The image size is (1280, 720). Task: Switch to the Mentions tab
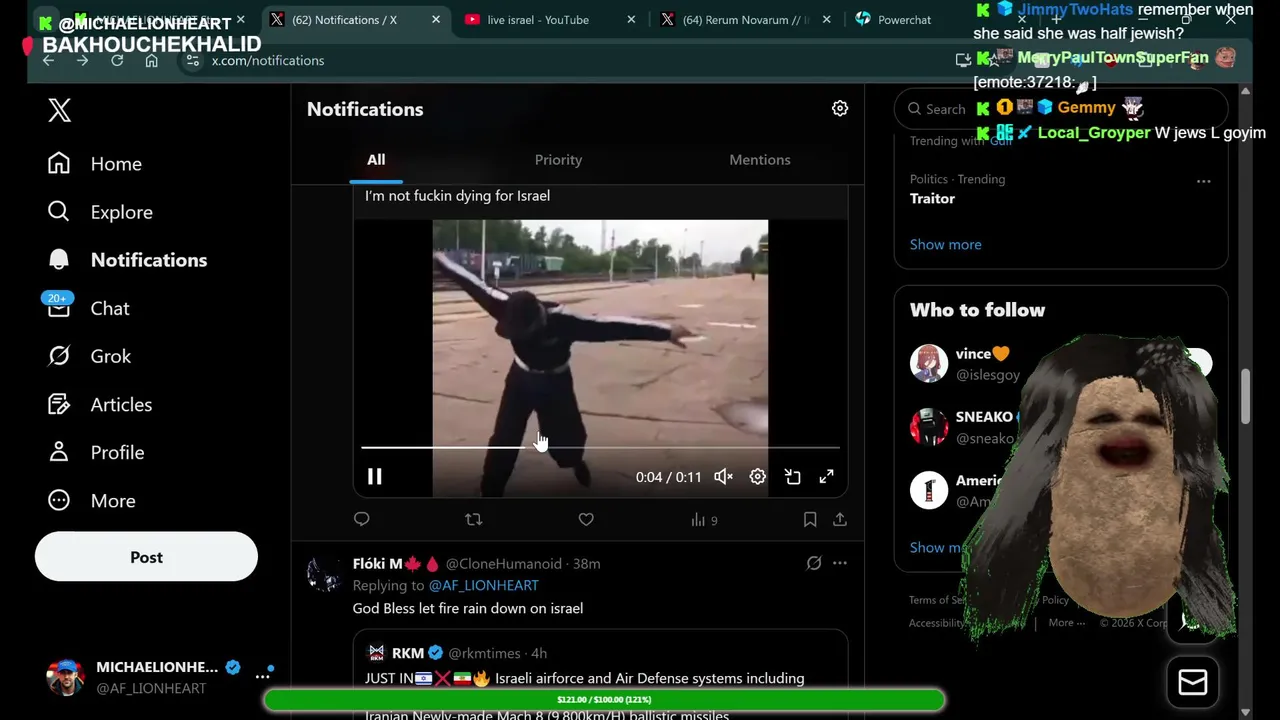pyautogui.click(x=760, y=160)
